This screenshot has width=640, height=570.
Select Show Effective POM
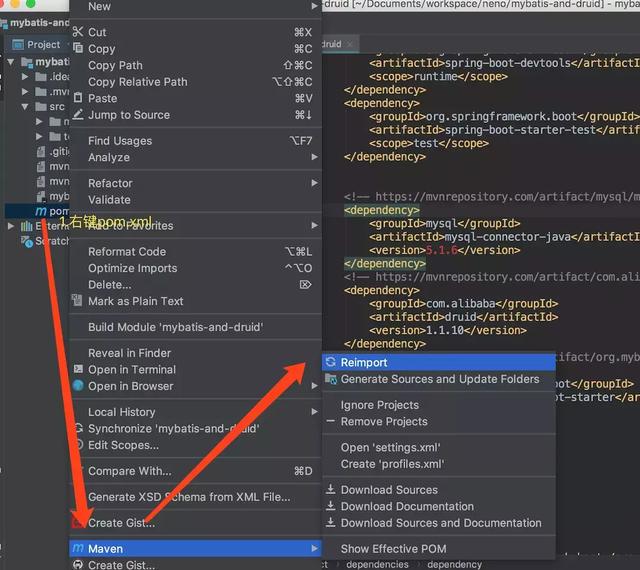click(x=439, y=549)
